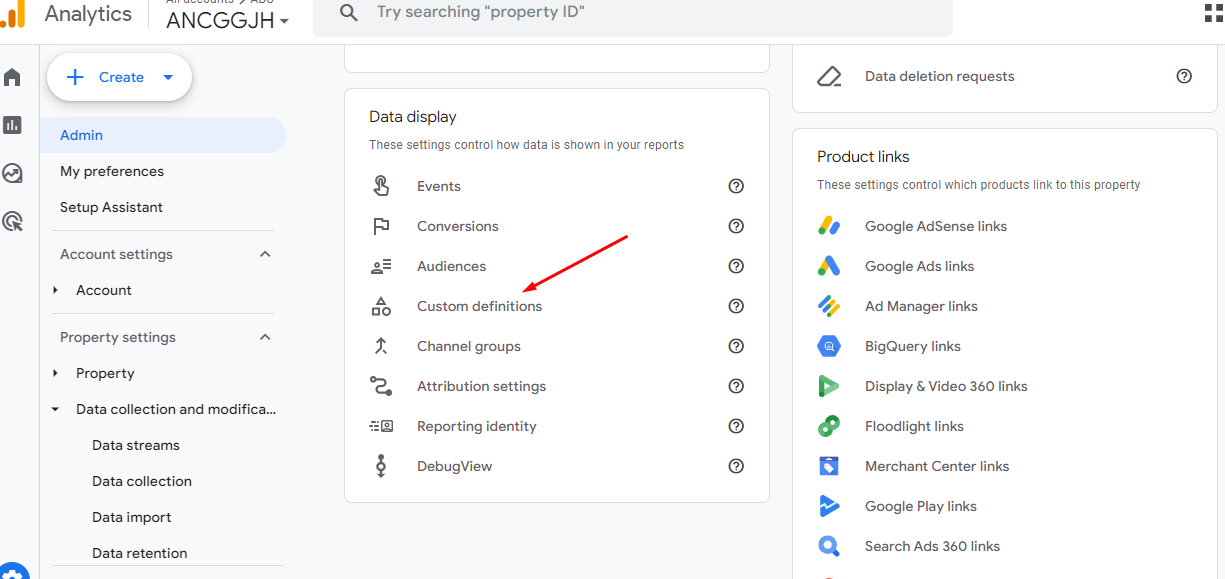The image size is (1225, 579).
Task: Open the ANCGGJH account selector dropdown
Action: 227,21
